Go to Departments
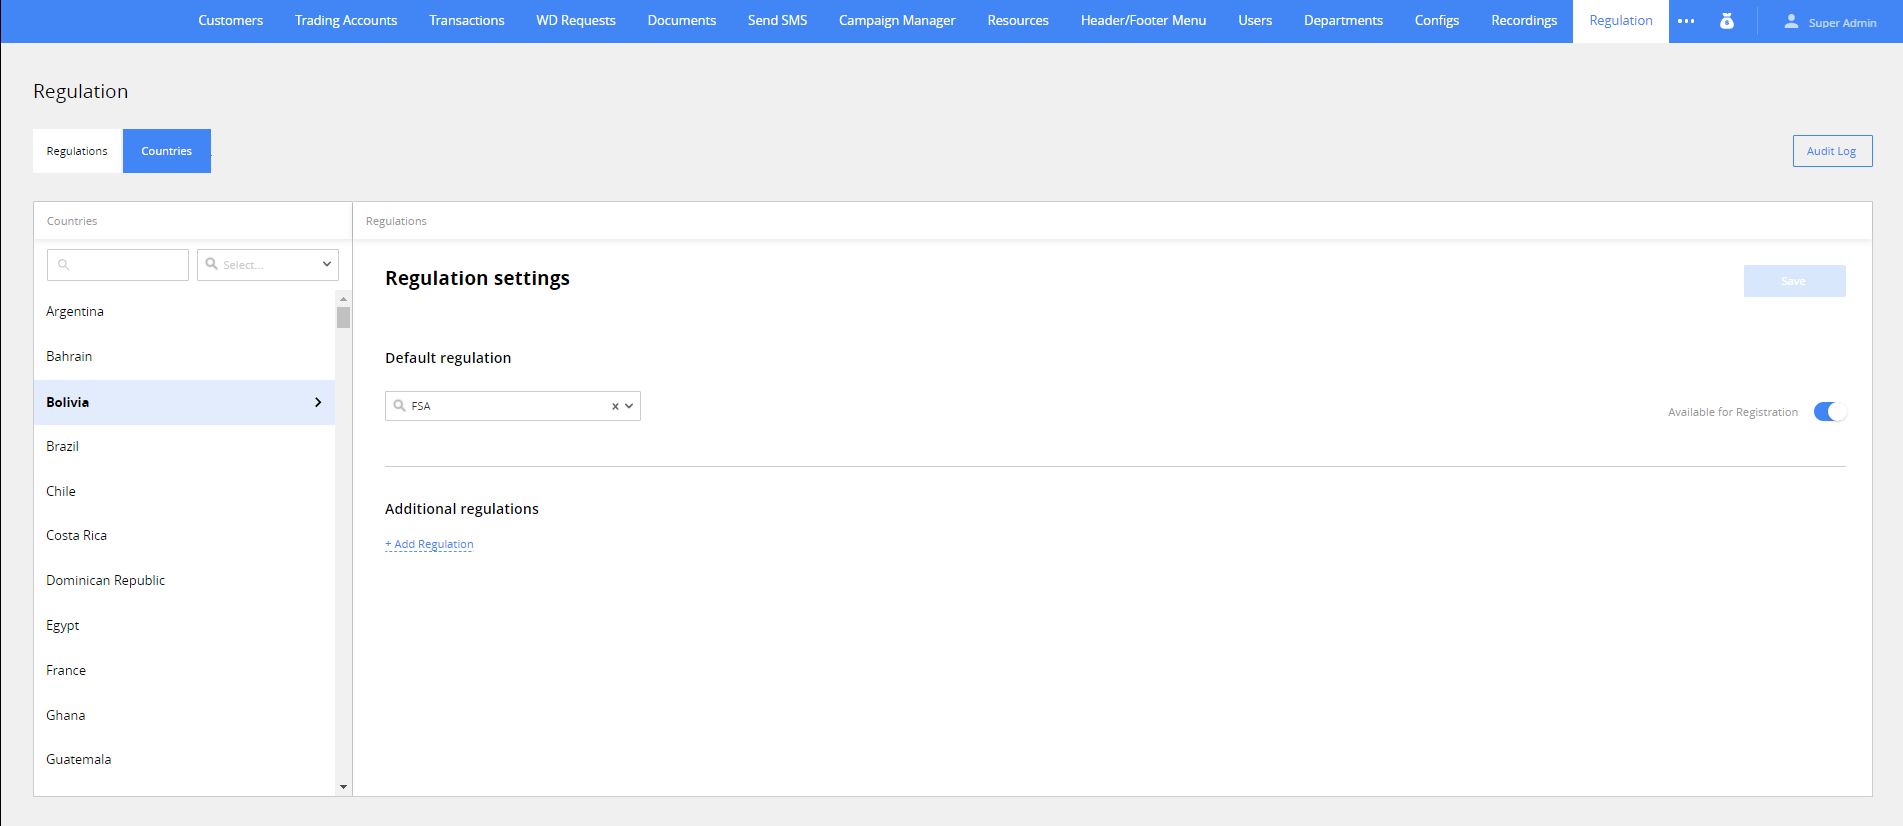The height and width of the screenshot is (826, 1903). [1343, 21]
